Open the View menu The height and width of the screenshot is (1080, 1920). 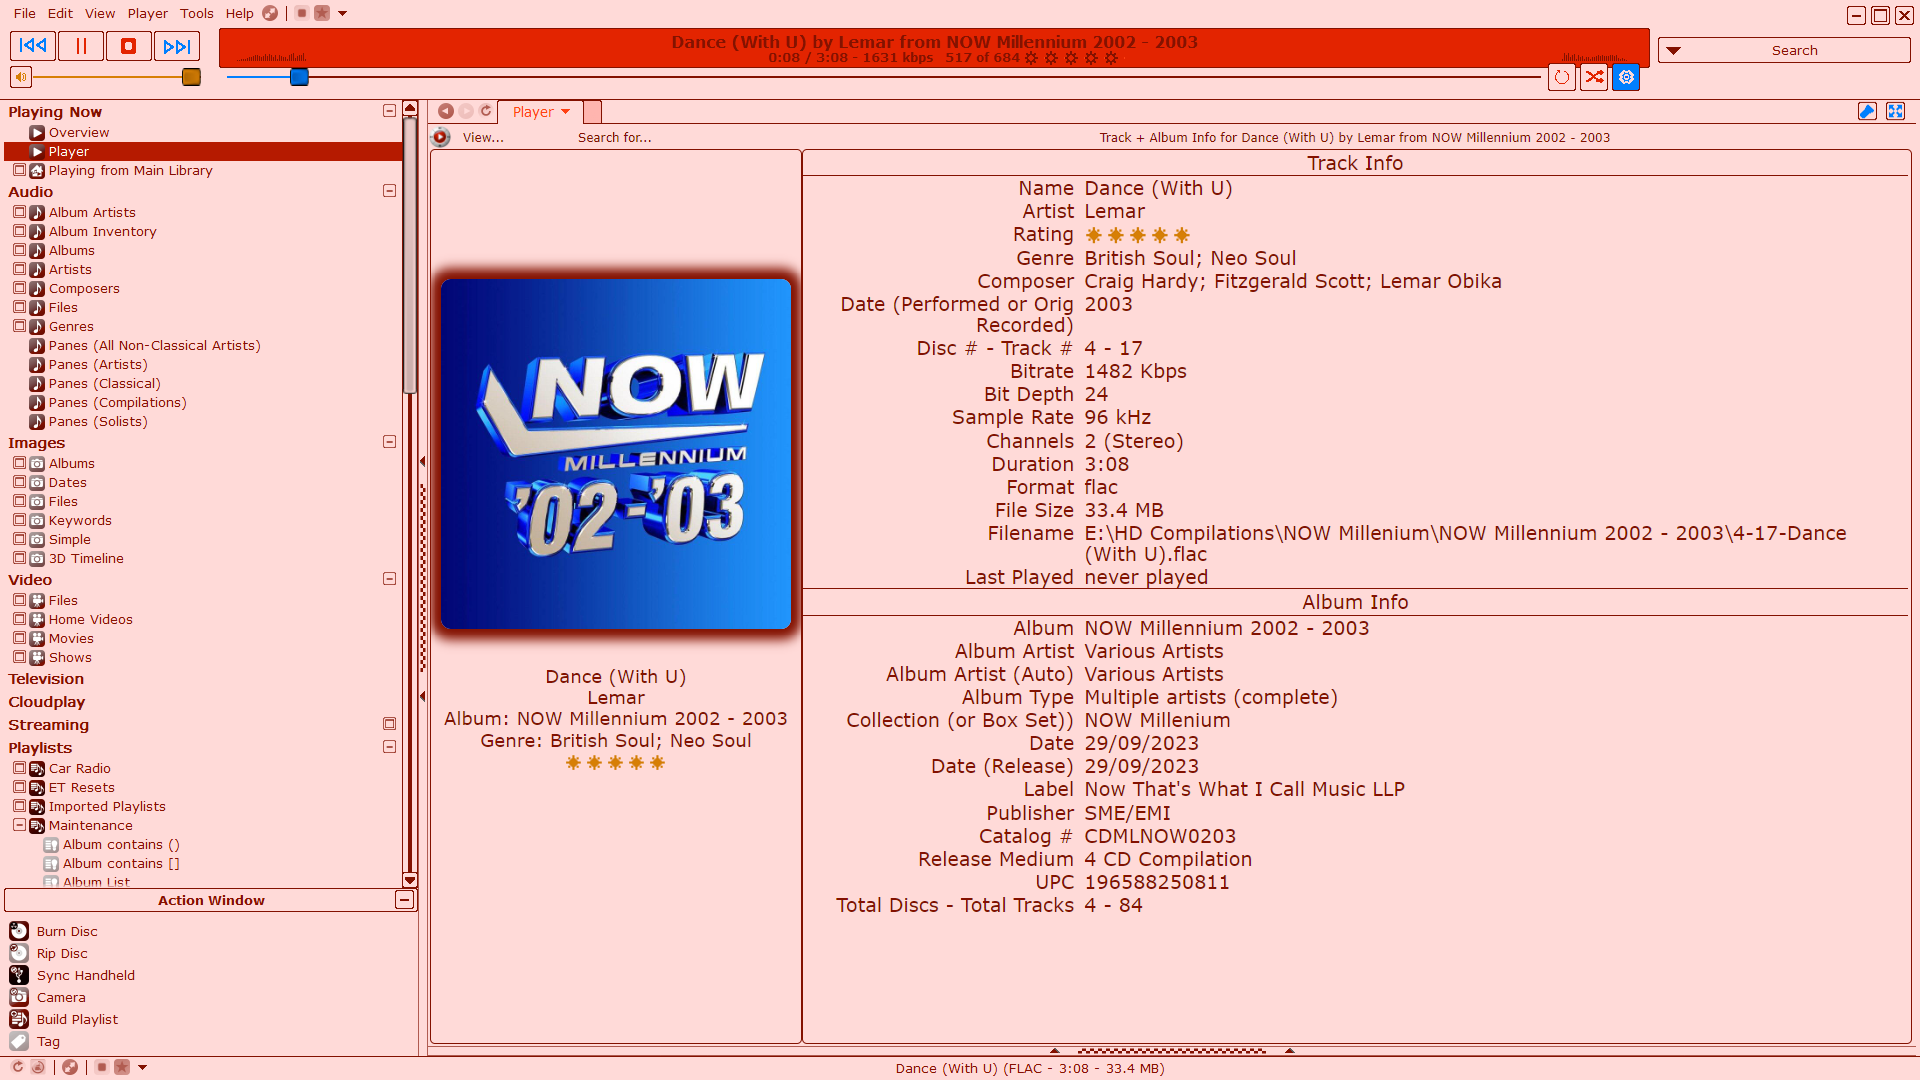point(100,13)
